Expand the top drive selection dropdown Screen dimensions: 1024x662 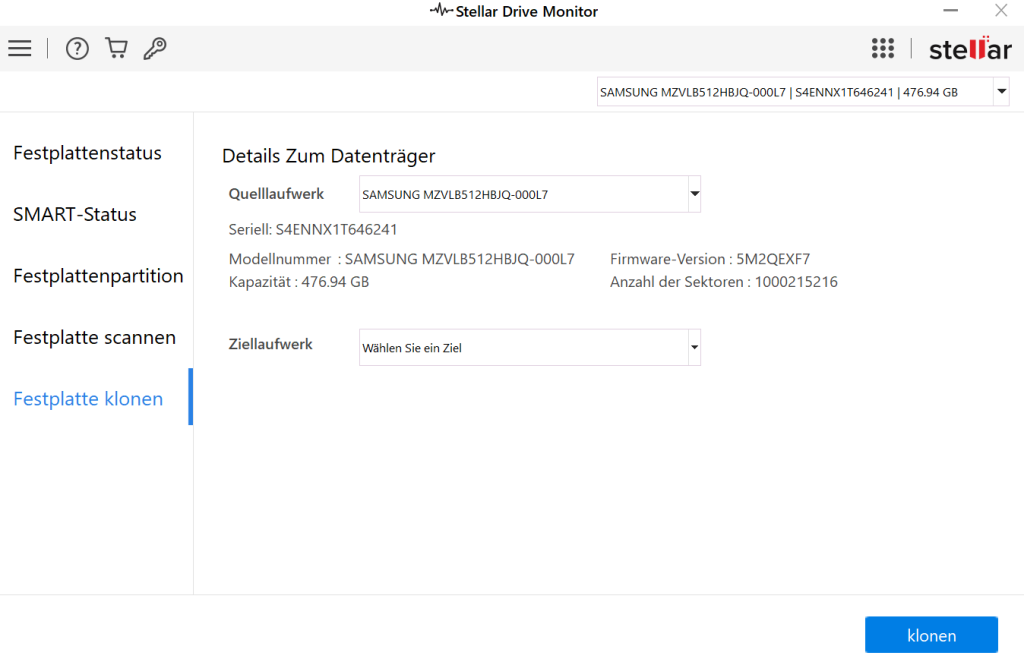pos(1001,92)
